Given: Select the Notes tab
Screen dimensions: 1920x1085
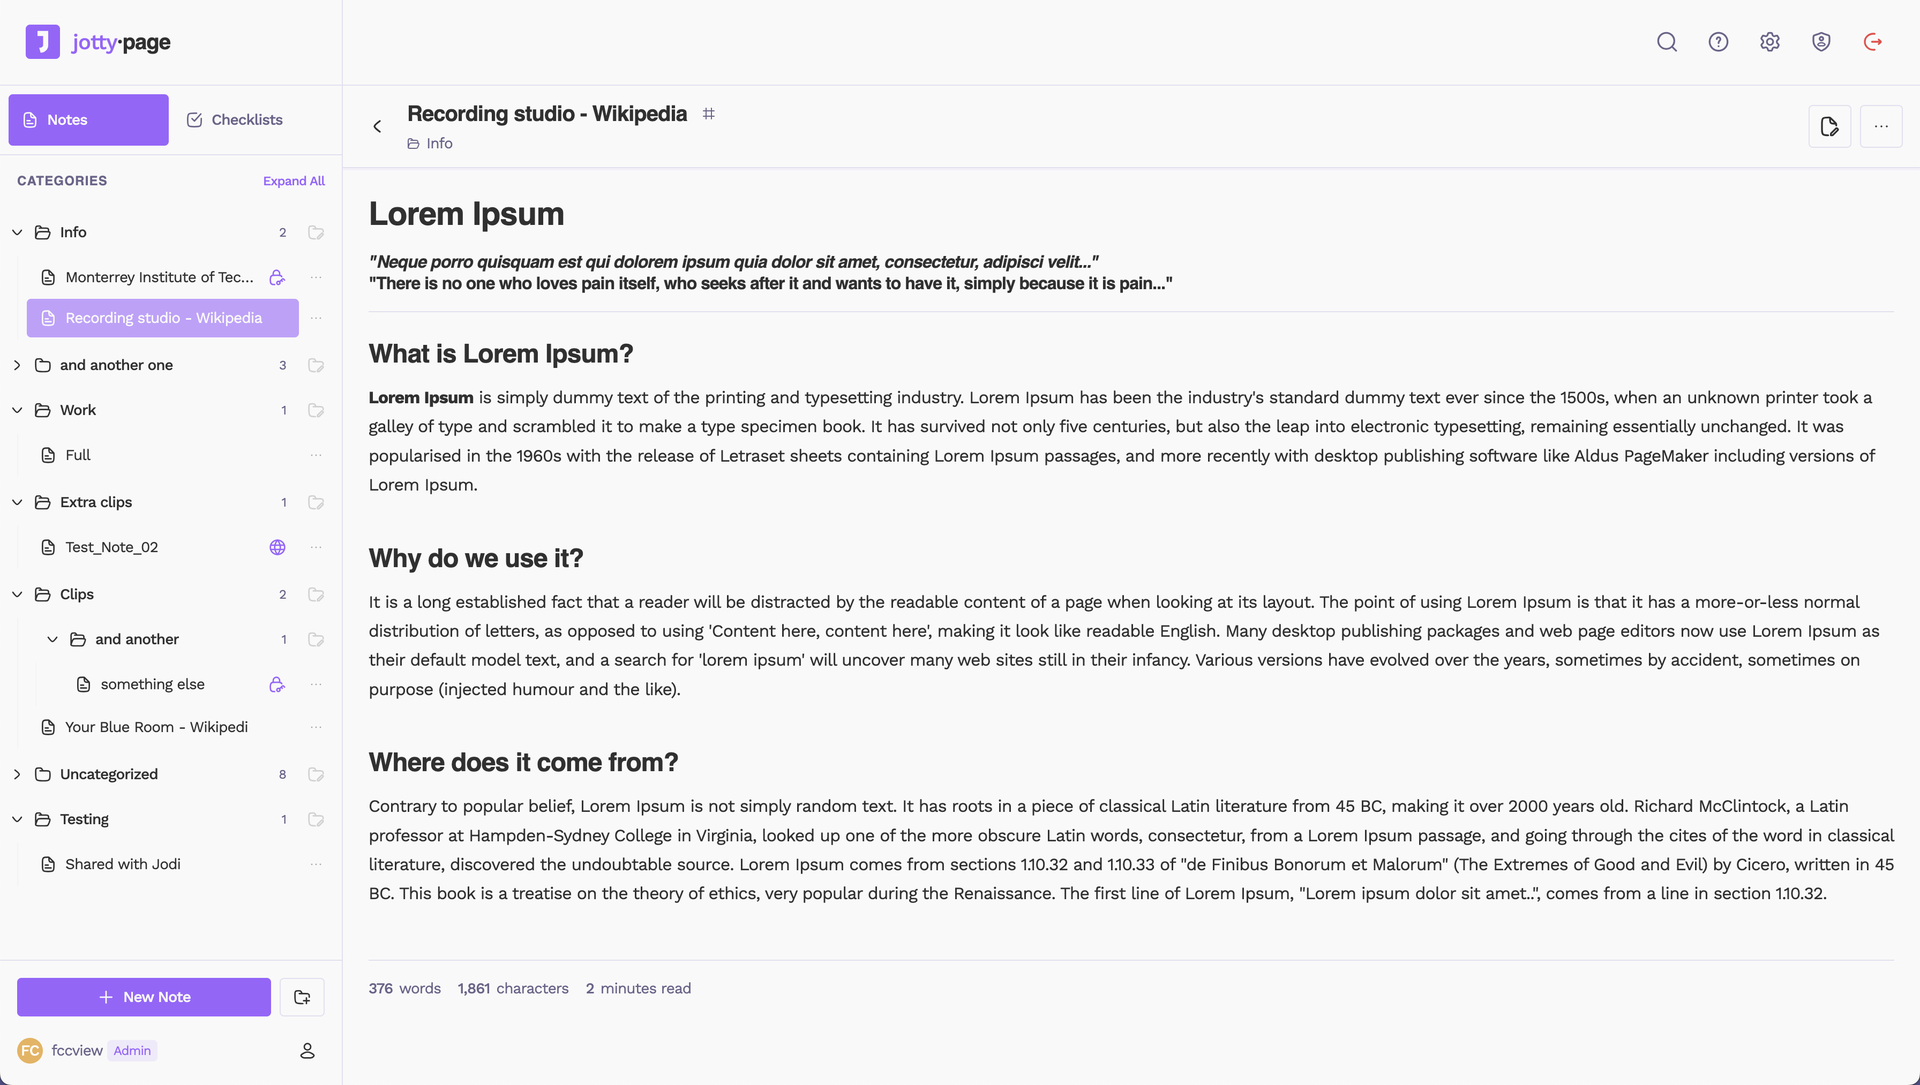Looking at the screenshot, I should click(89, 120).
